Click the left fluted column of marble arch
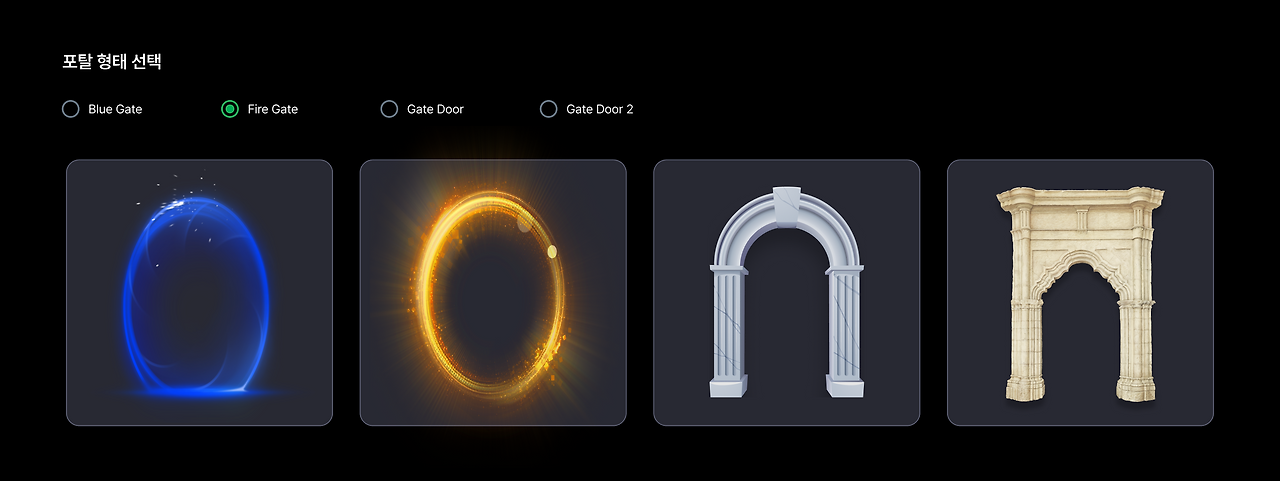Screen dimensions: 1280x481 (x=728, y=330)
